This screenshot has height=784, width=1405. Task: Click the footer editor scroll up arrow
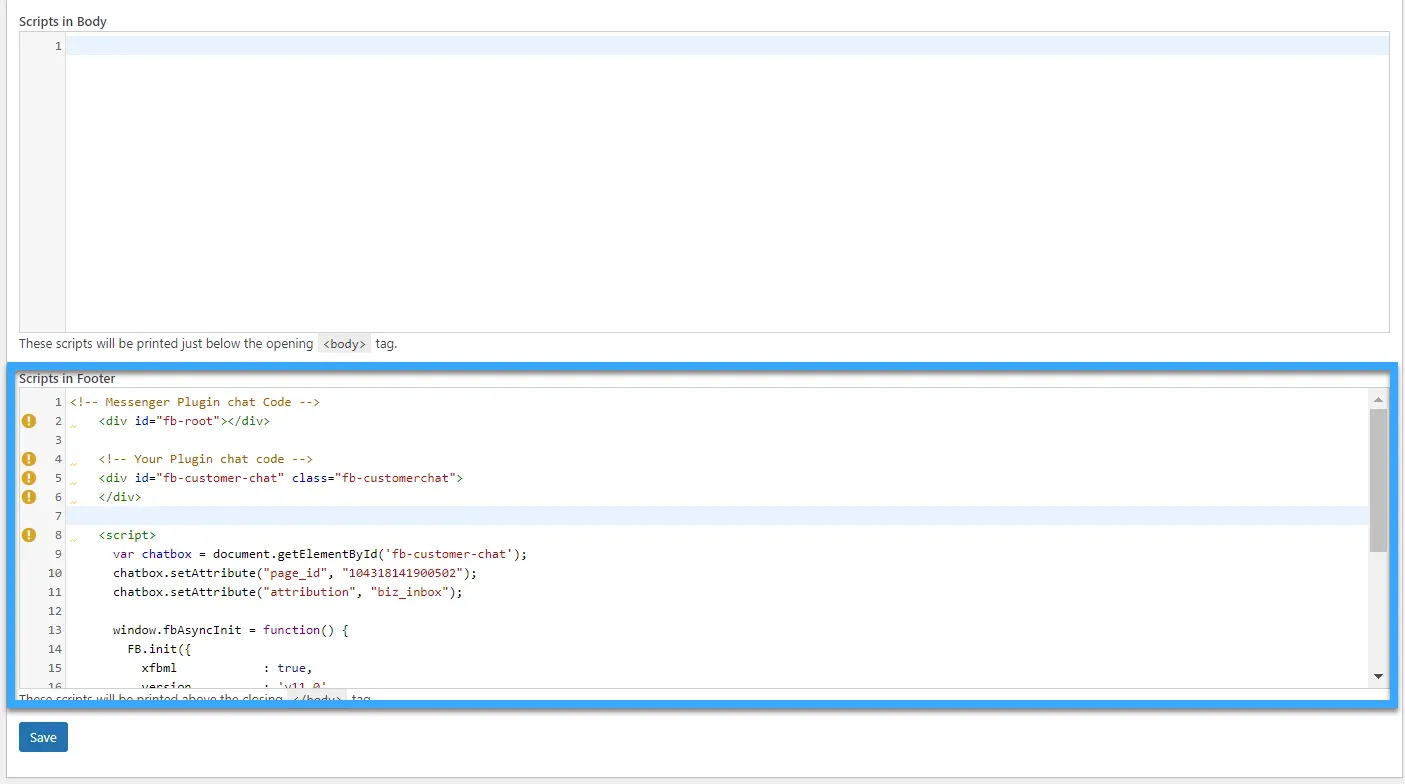point(1378,400)
